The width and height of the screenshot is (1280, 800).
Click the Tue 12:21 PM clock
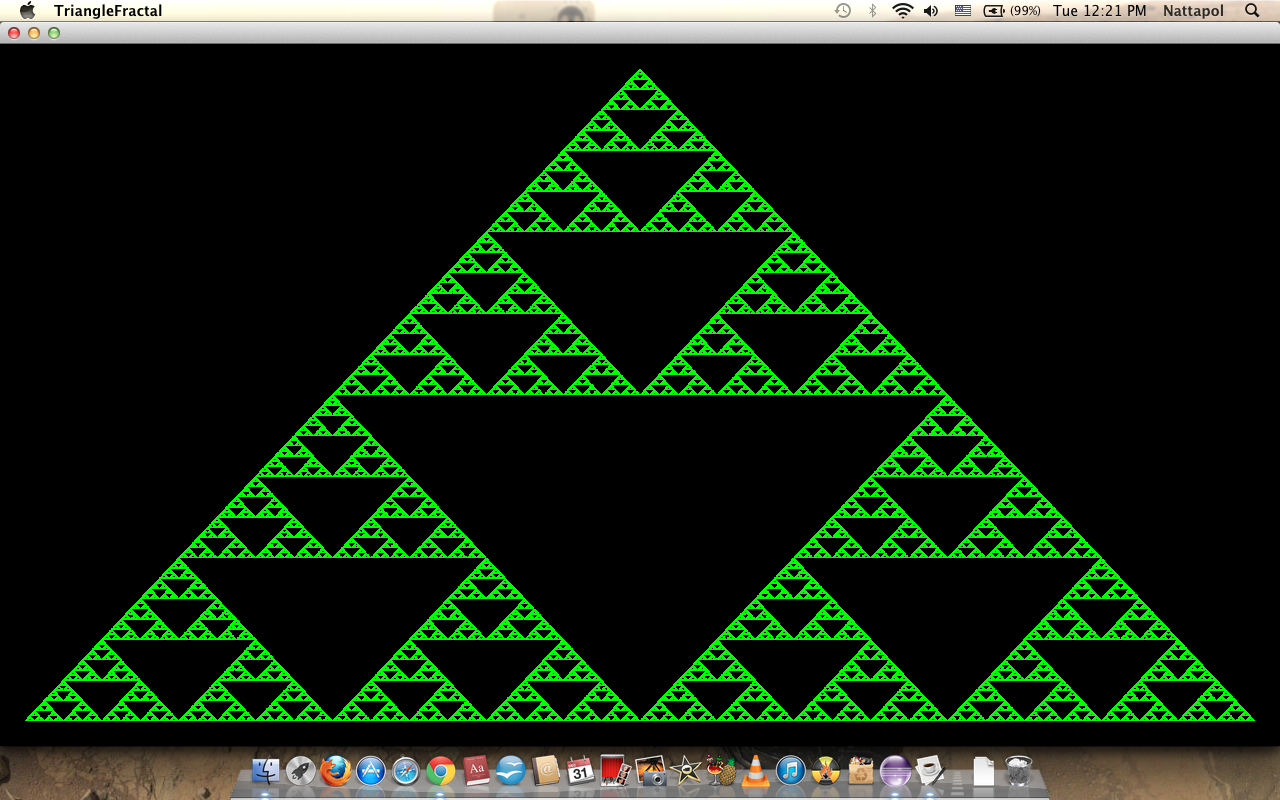(x=1099, y=11)
